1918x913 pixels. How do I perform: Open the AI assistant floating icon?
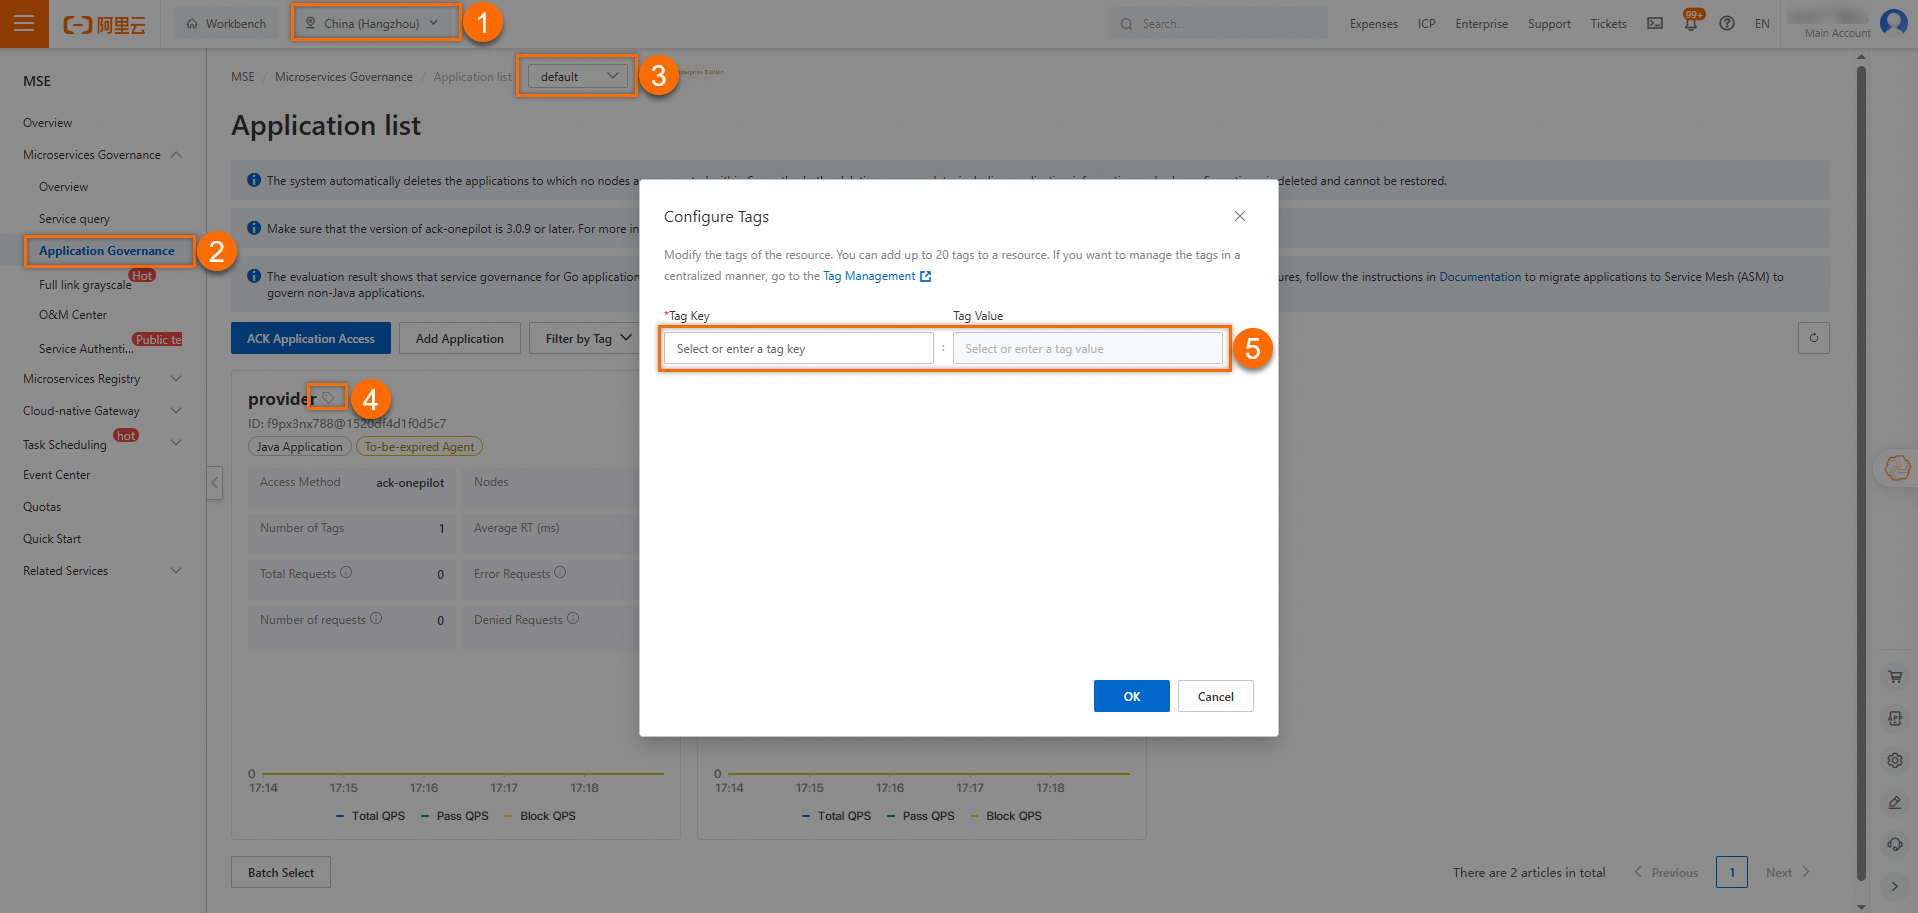tap(1897, 467)
